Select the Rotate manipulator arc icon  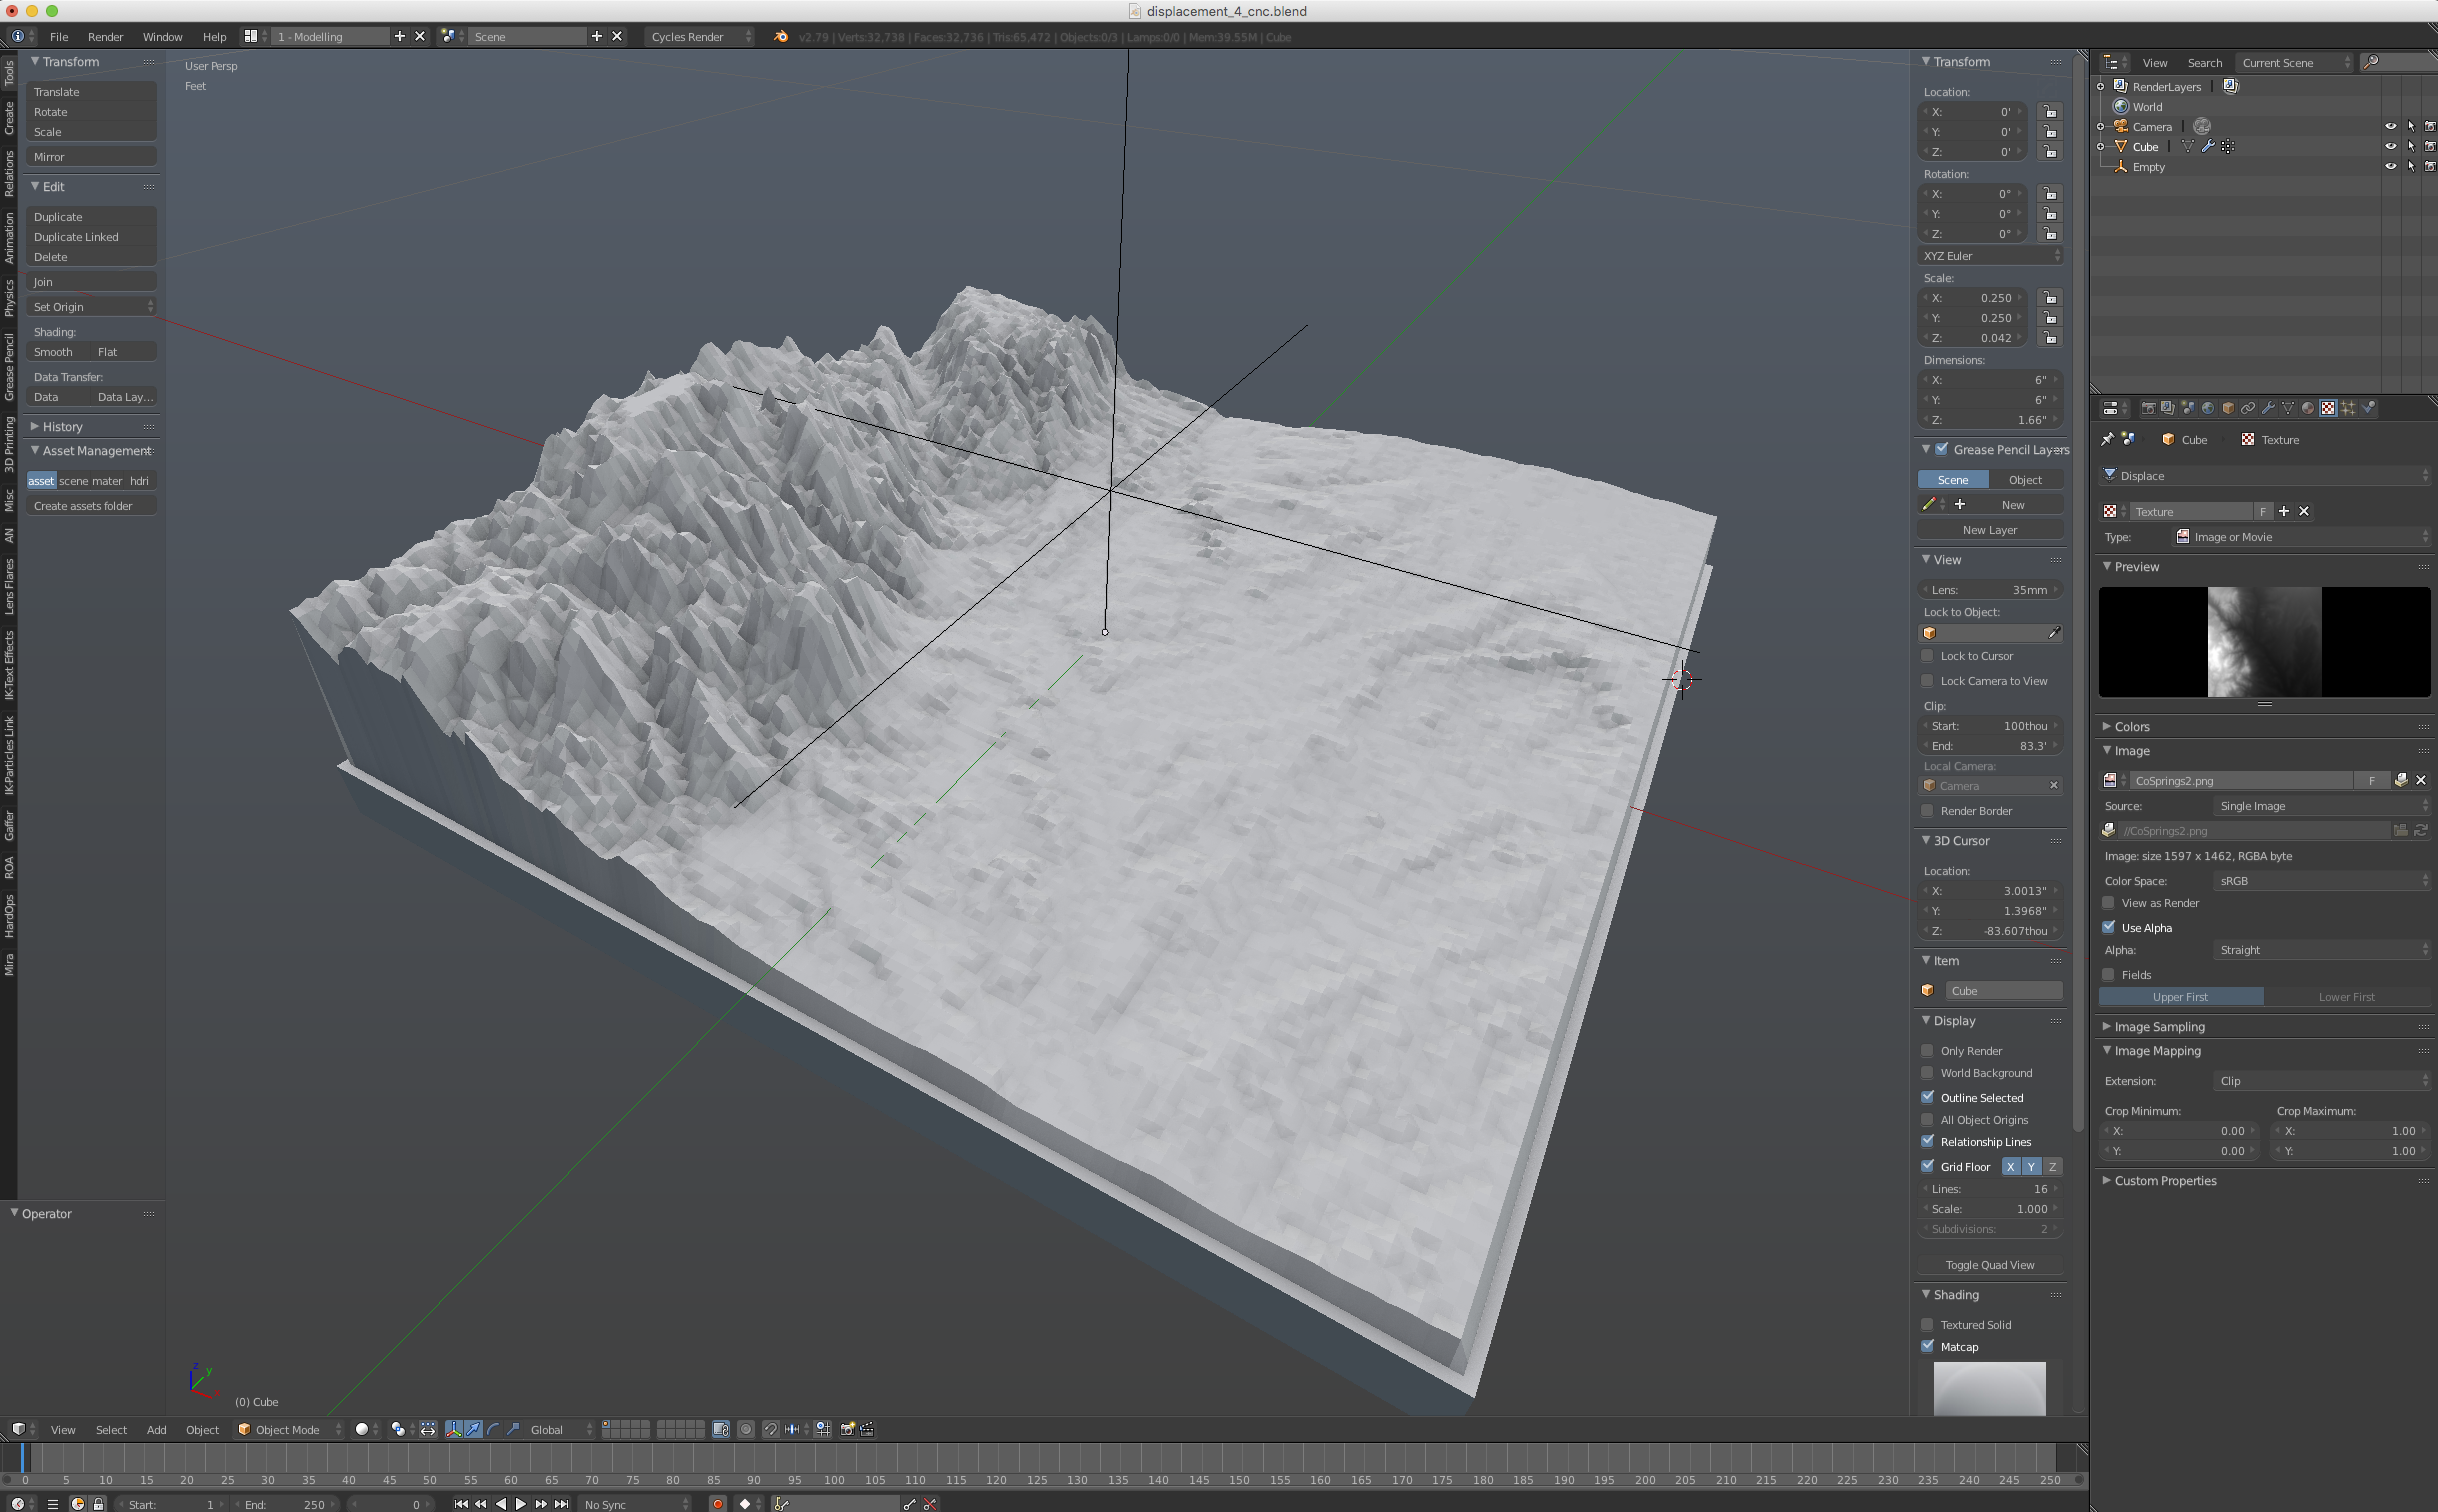[x=493, y=1429]
